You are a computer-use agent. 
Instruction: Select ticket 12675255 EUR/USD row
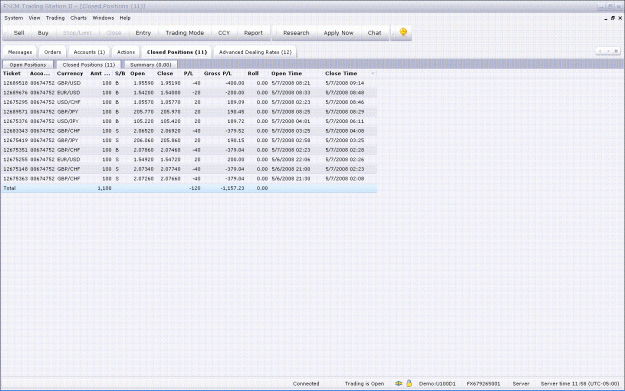(x=189, y=159)
